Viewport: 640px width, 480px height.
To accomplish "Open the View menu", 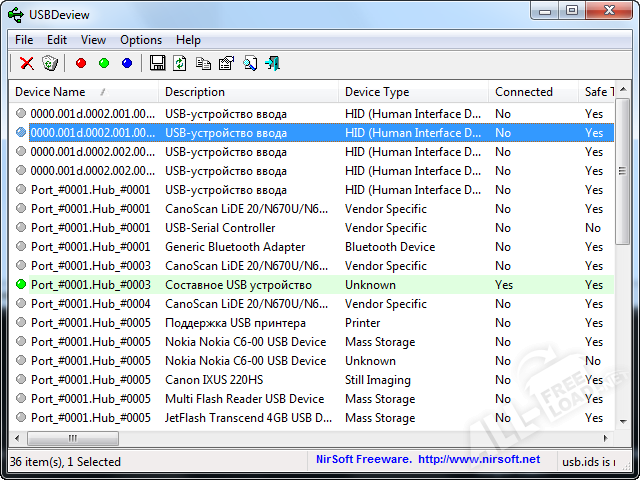I will pyautogui.click(x=93, y=40).
